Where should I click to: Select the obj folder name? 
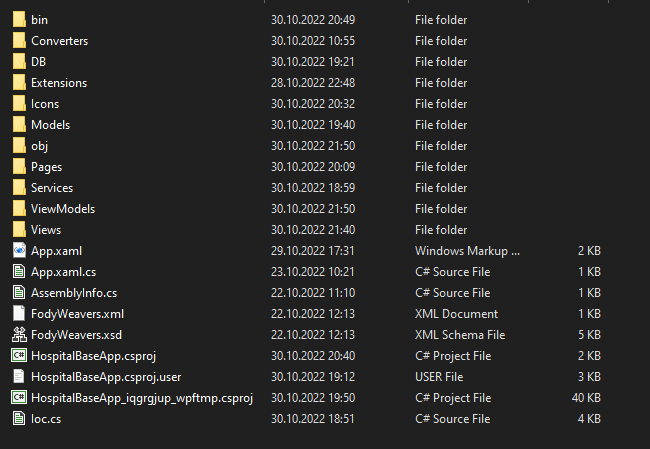(39, 146)
